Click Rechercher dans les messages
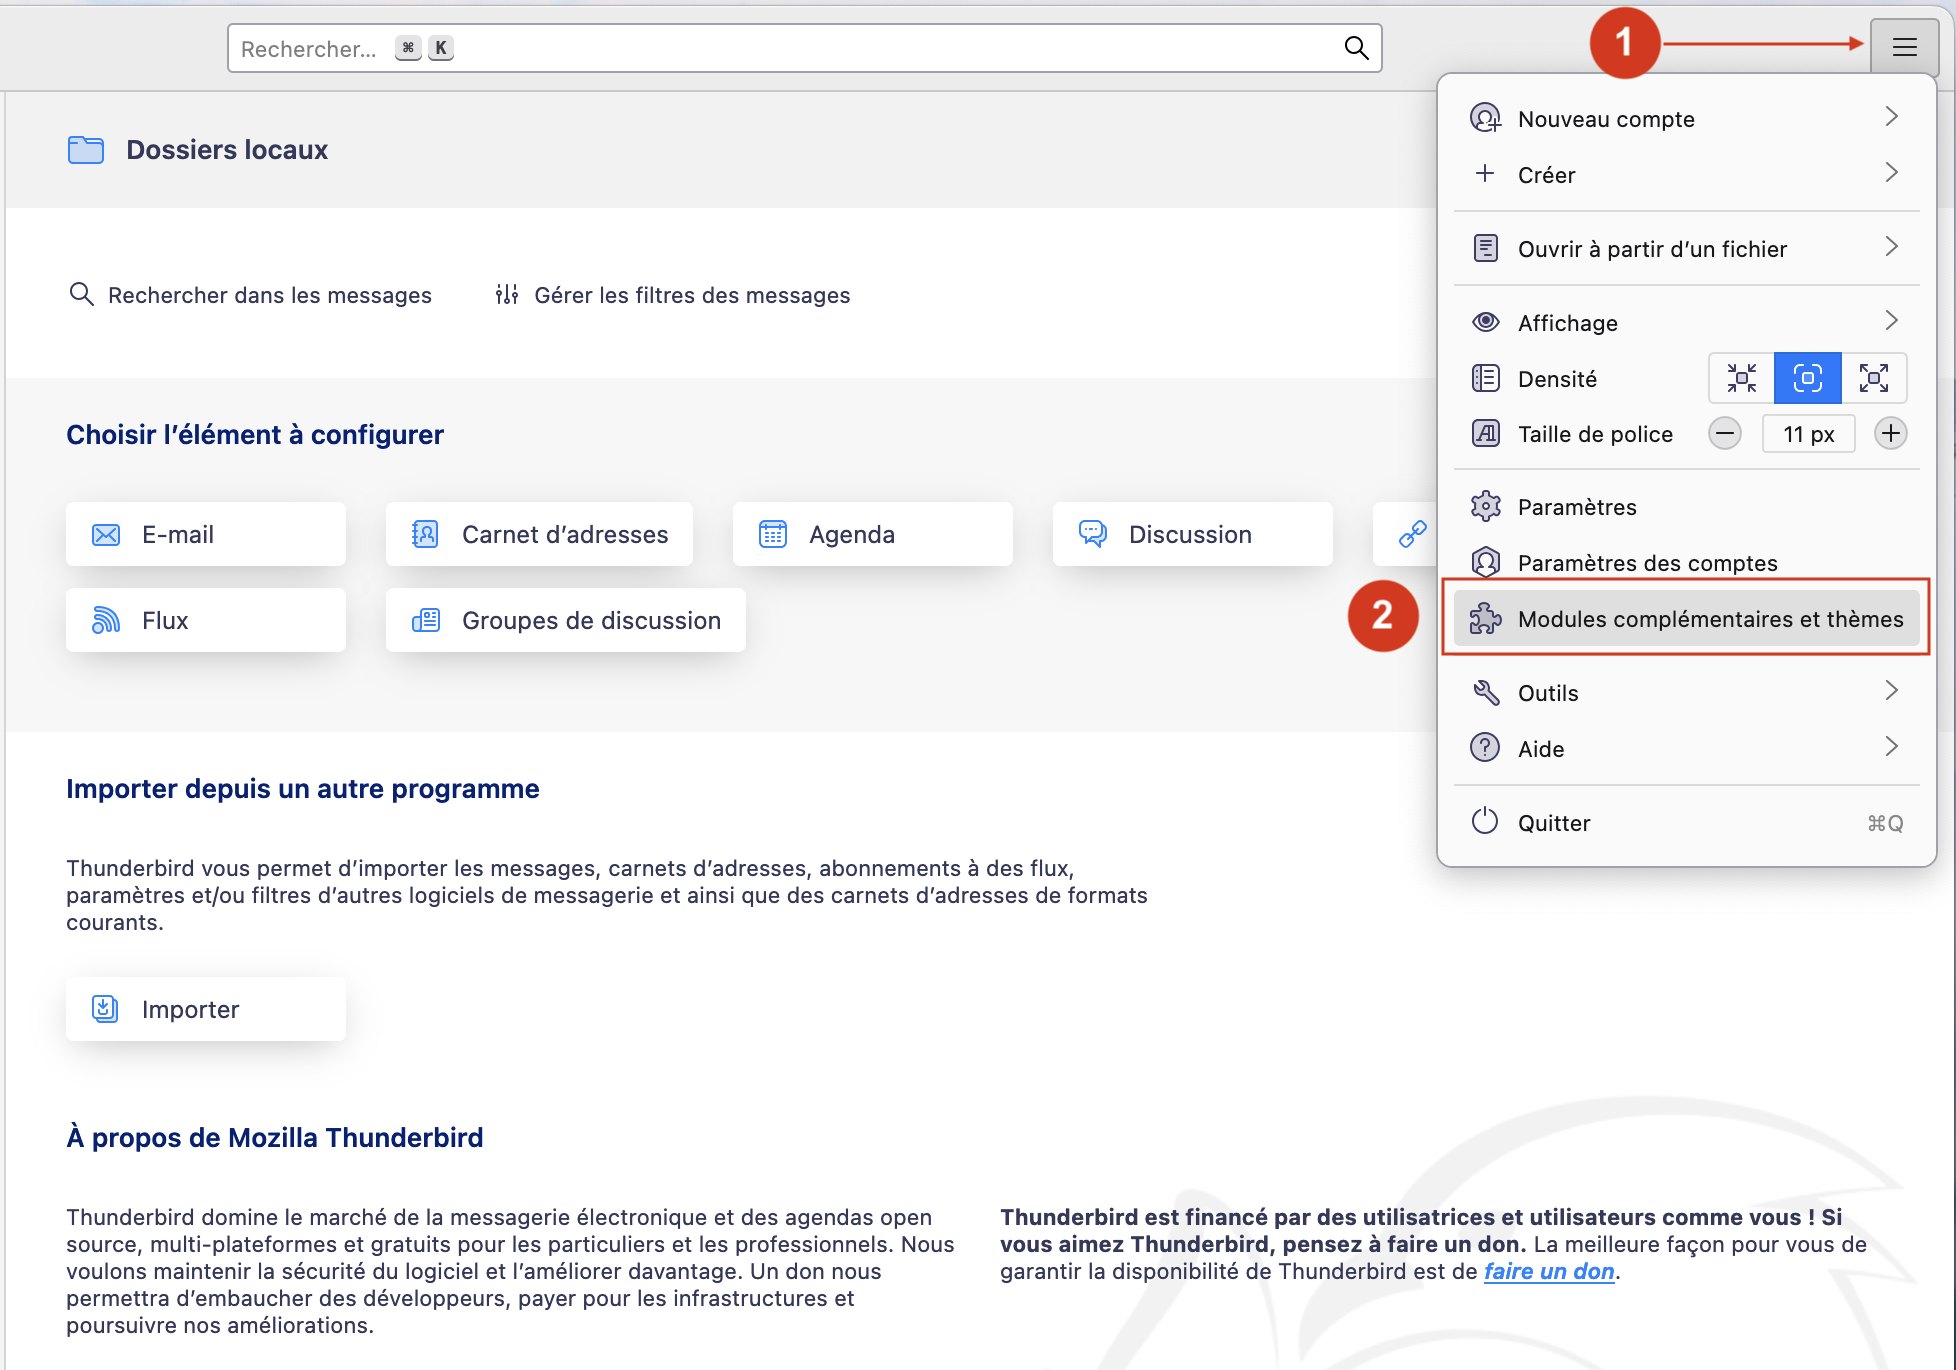Screen dimensions: 1956x1370 tap(250, 295)
